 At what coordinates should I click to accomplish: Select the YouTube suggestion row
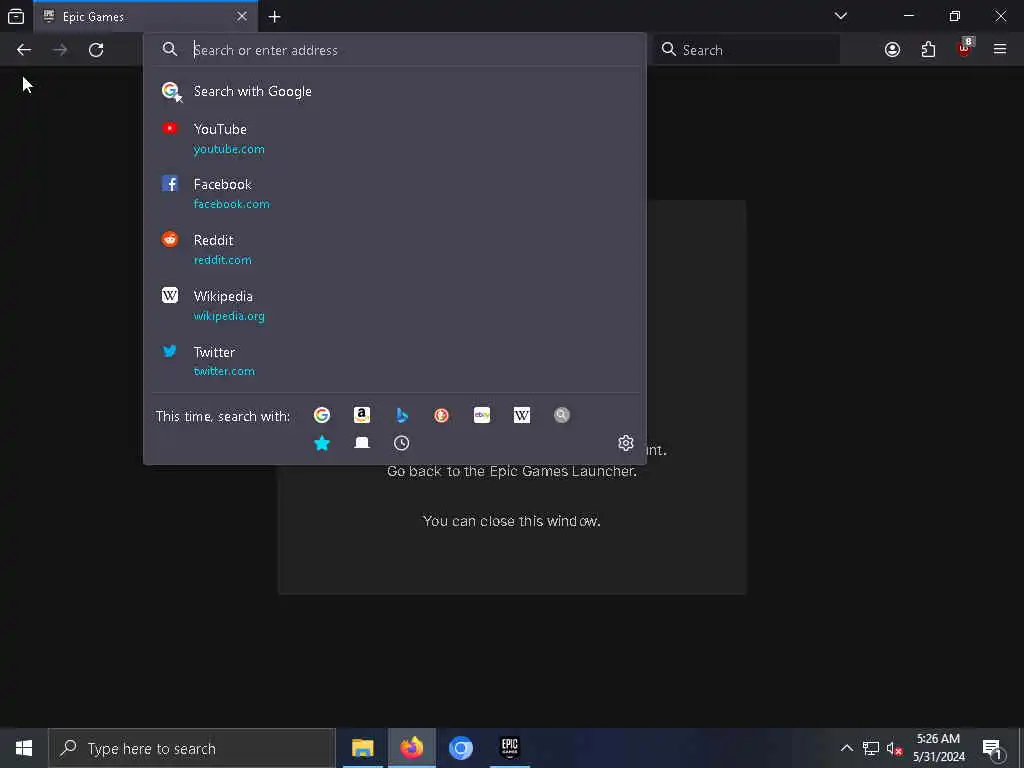tap(394, 138)
